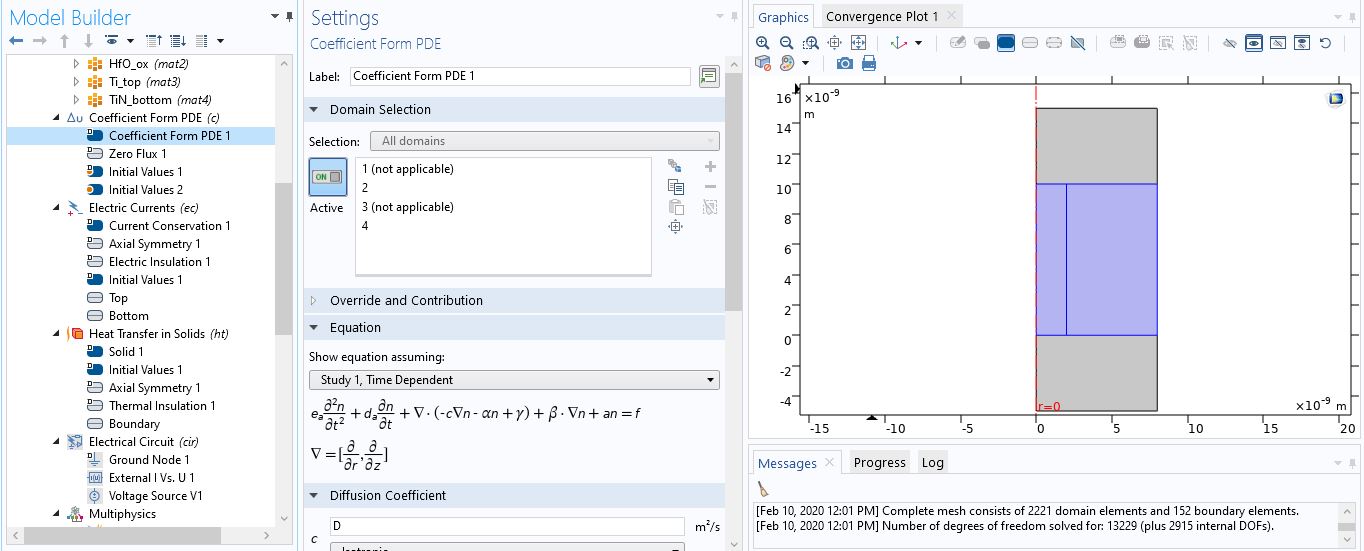The width and height of the screenshot is (1364, 551).
Task: Click the Zoom Extents icon
Action: 858,43
